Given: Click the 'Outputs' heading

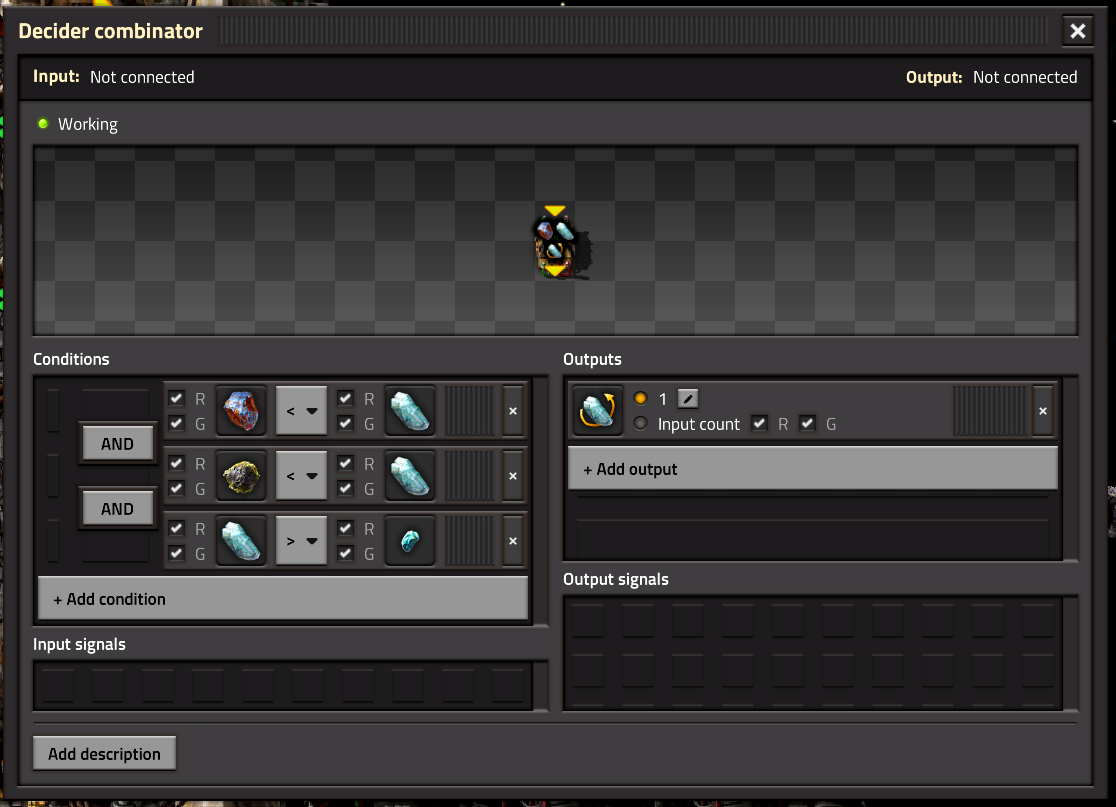Looking at the screenshot, I should (592, 359).
